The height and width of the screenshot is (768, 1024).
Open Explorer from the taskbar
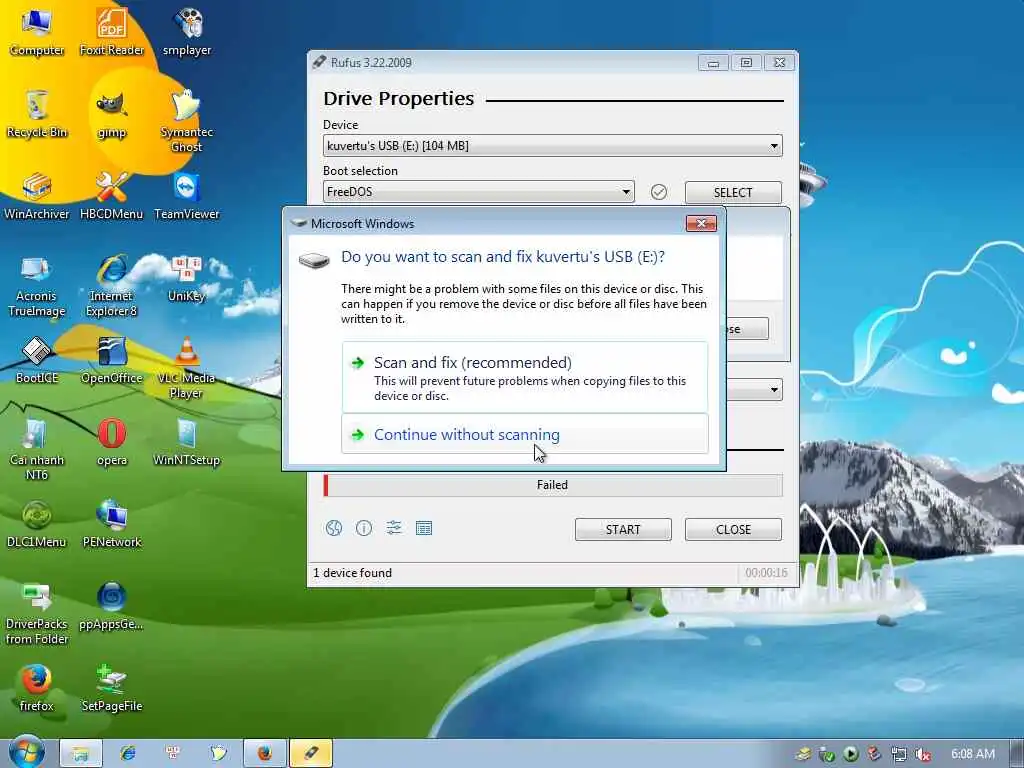point(81,753)
